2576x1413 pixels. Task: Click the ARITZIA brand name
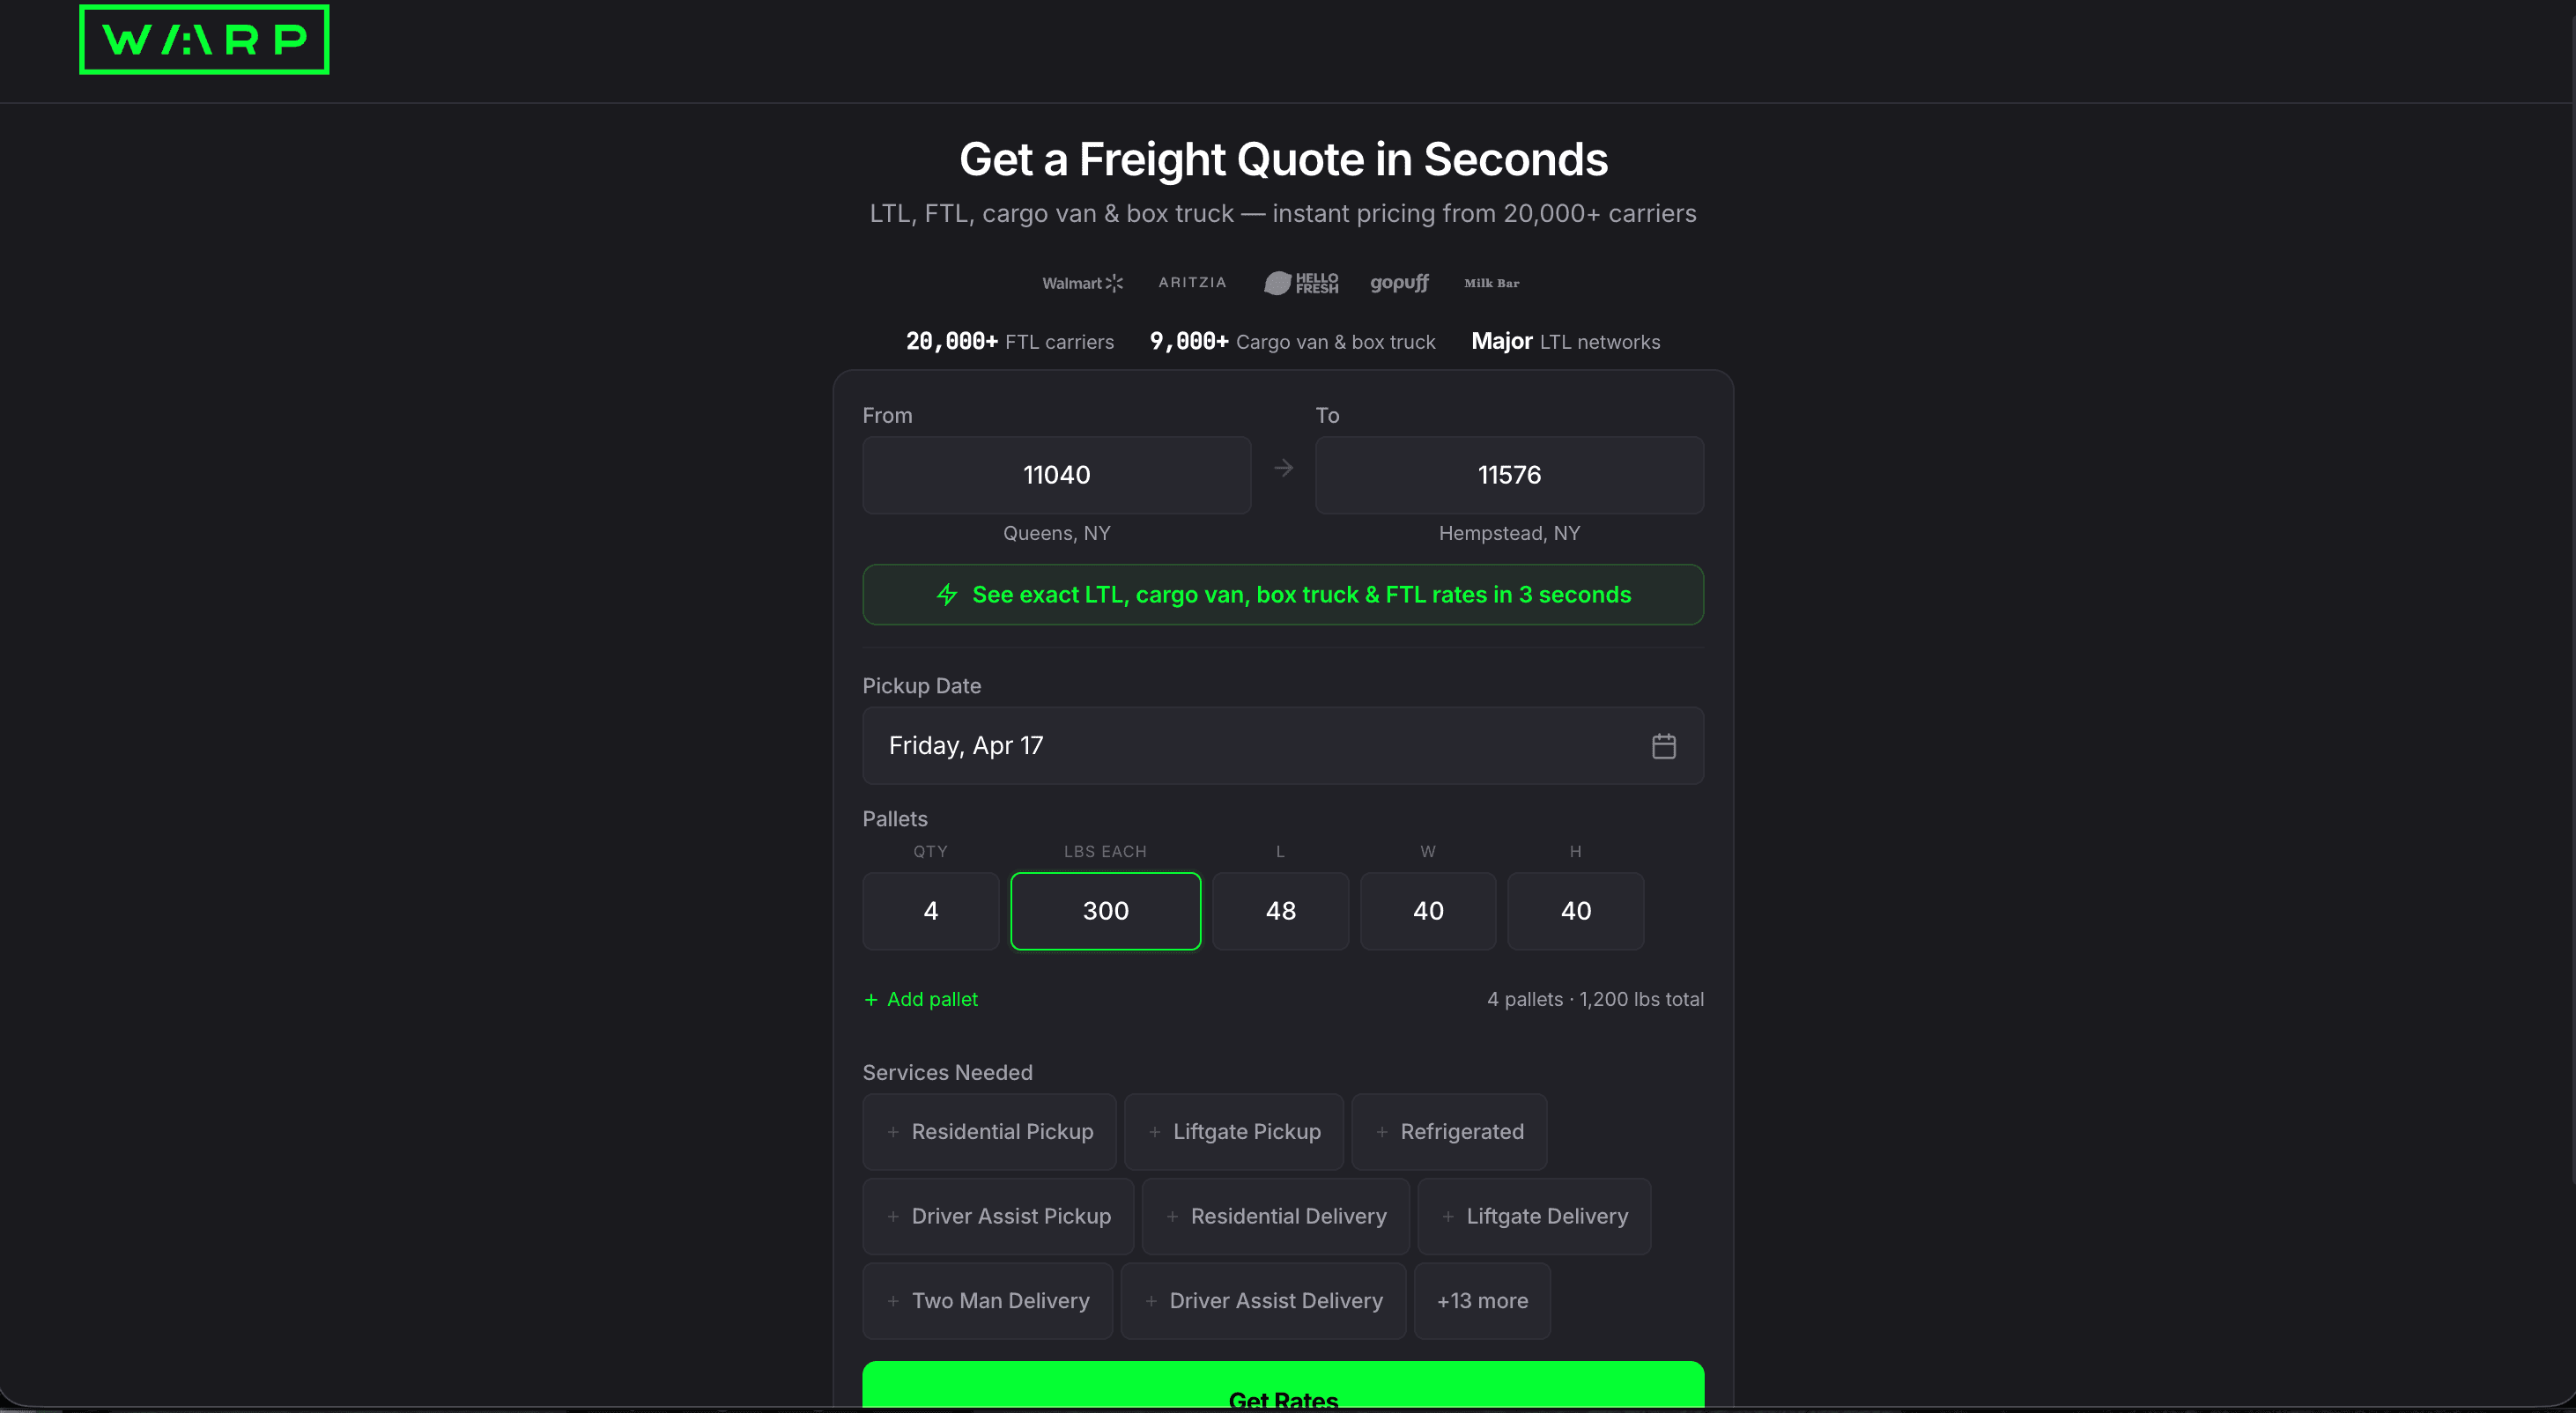pos(1192,282)
